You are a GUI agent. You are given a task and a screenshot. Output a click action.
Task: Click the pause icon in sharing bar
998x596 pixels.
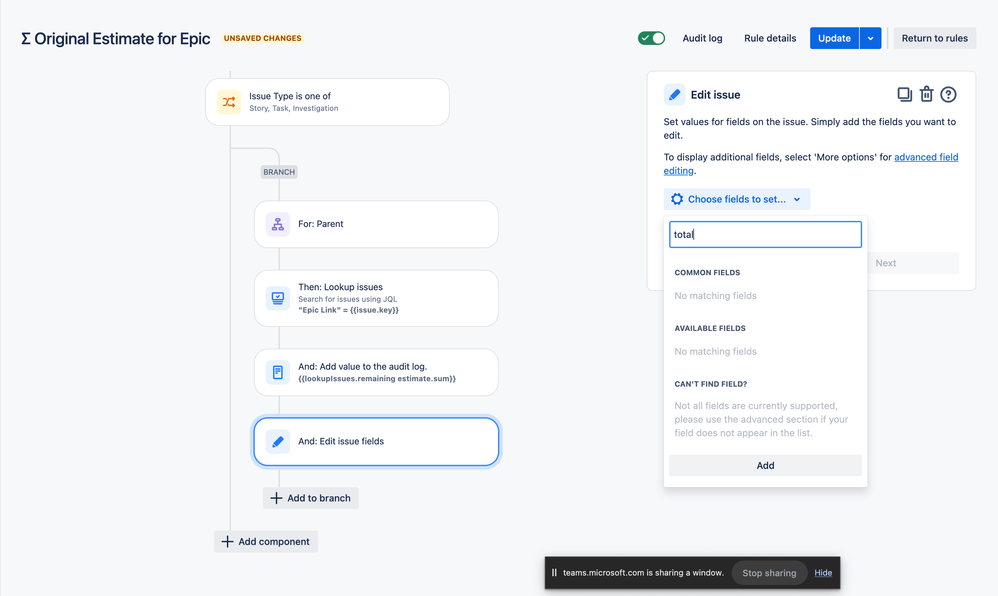point(554,572)
